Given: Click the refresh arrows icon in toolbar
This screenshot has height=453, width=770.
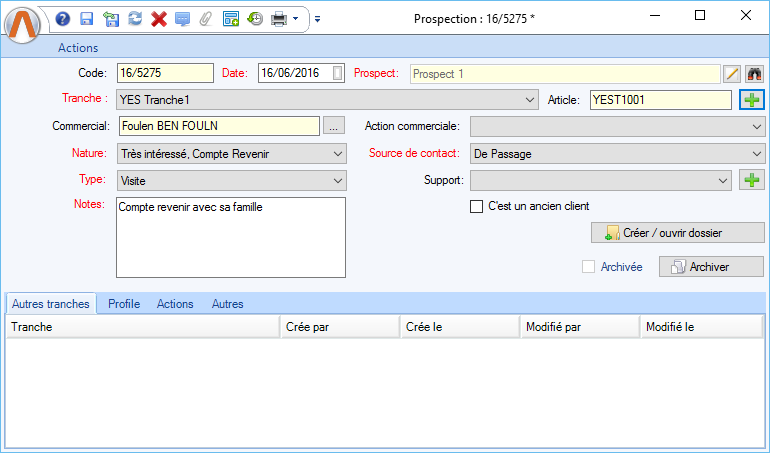Looking at the screenshot, I should click(134, 18).
